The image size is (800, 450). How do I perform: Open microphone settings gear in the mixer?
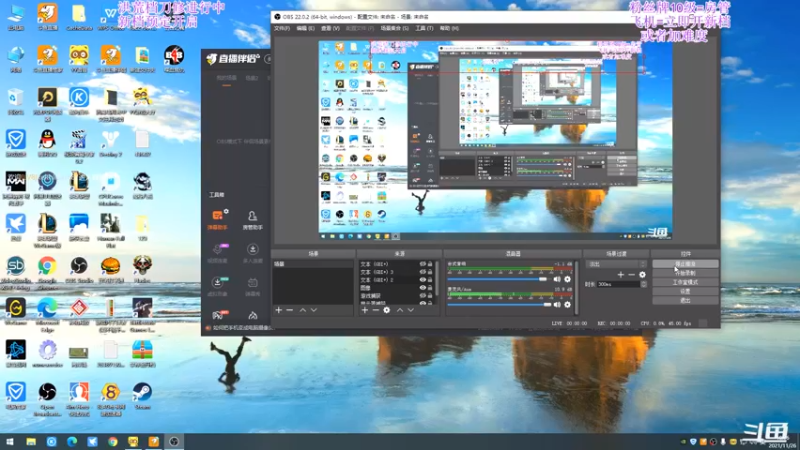point(567,305)
